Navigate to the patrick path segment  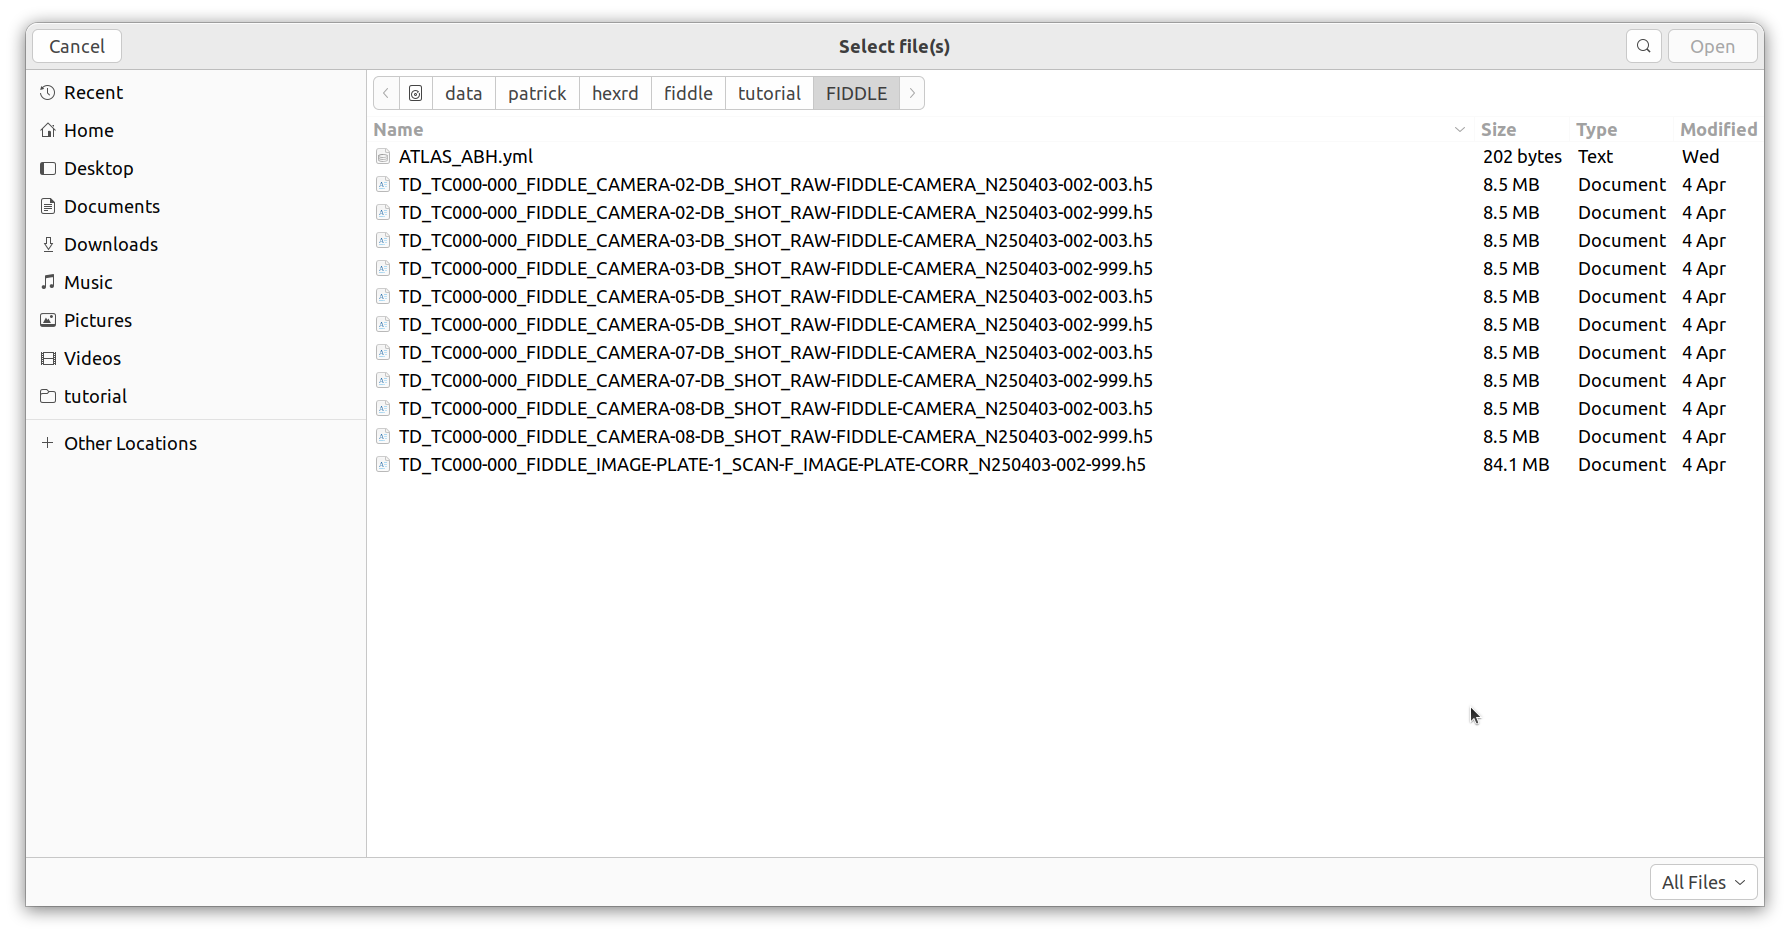click(x=537, y=94)
